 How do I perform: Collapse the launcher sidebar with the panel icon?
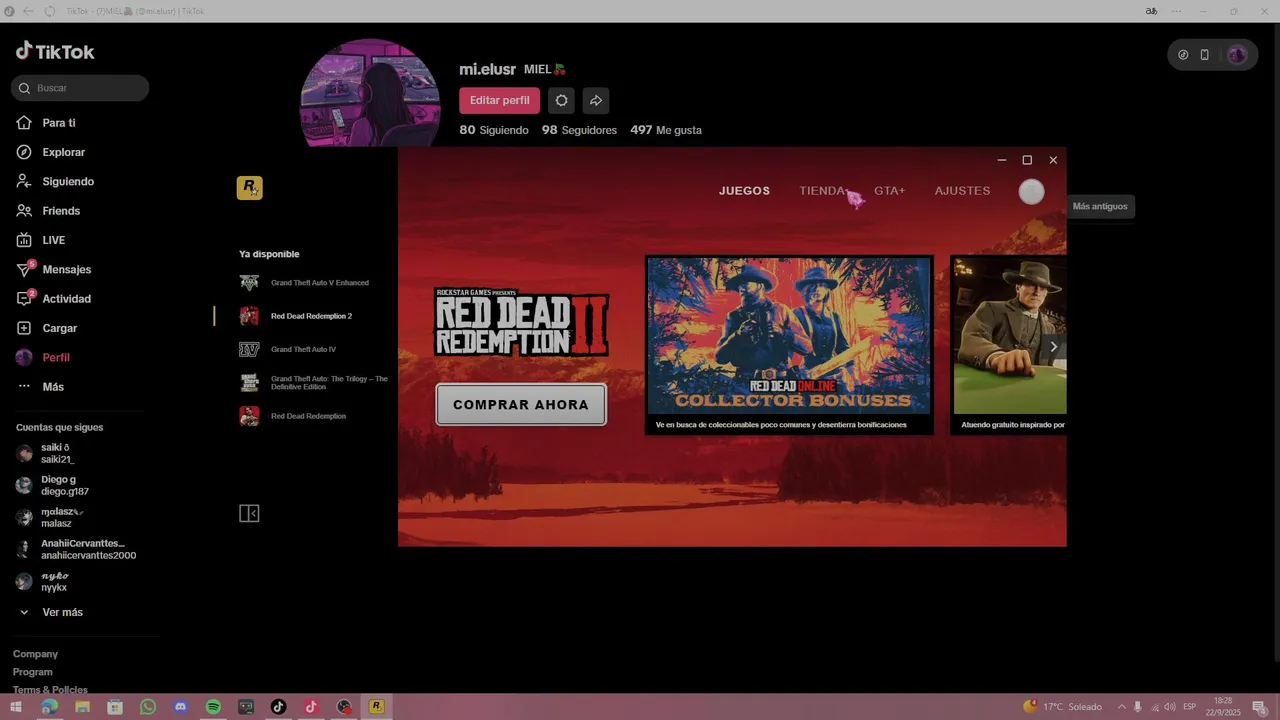[249, 513]
